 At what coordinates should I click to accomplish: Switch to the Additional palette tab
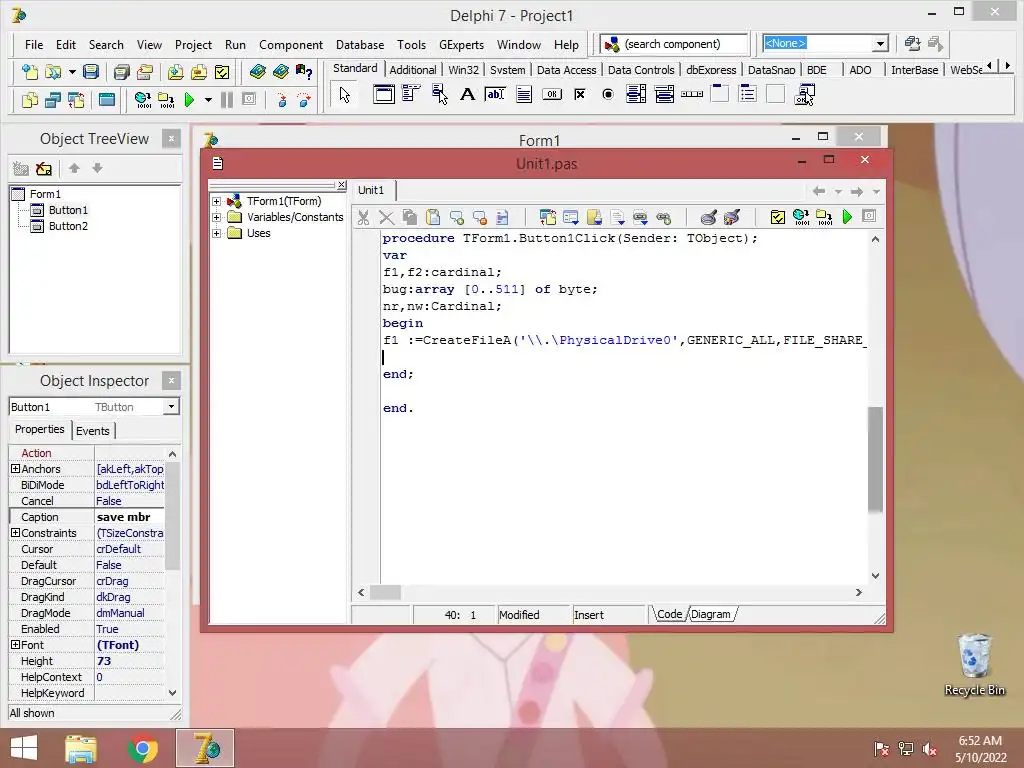pos(413,70)
